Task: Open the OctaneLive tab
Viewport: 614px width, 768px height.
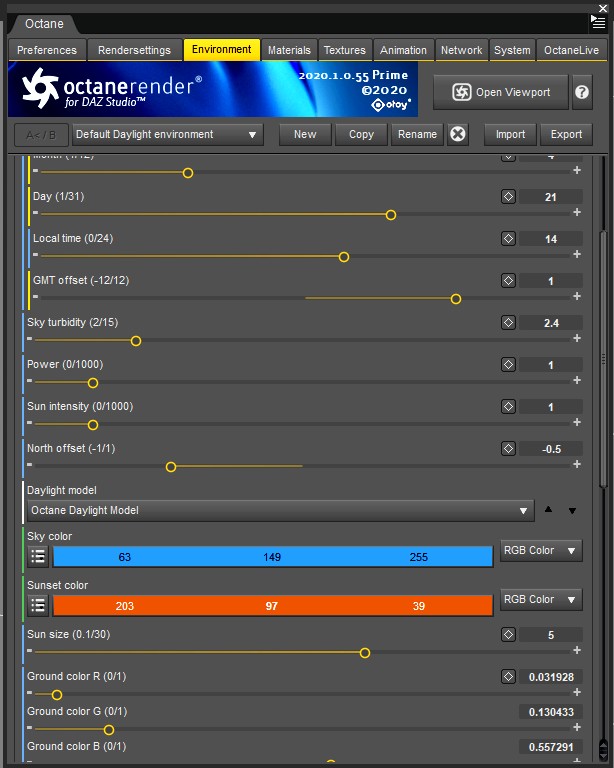Action: coord(571,50)
